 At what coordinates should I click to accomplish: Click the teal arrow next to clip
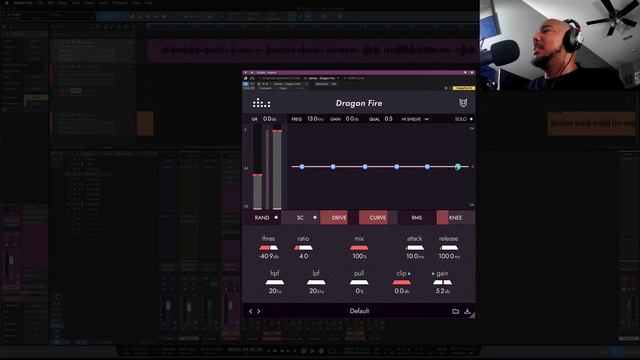(x=409, y=273)
